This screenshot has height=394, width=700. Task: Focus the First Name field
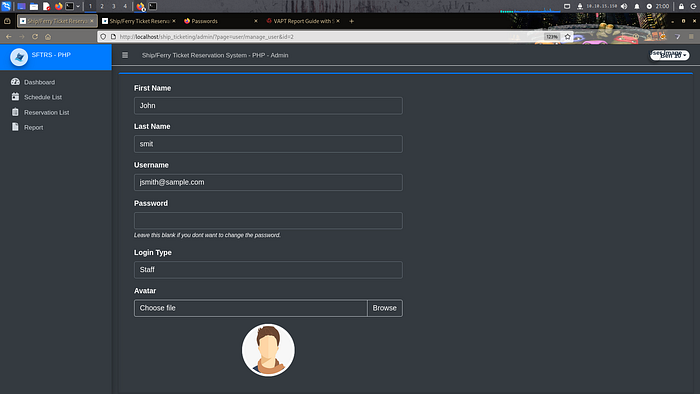268,106
